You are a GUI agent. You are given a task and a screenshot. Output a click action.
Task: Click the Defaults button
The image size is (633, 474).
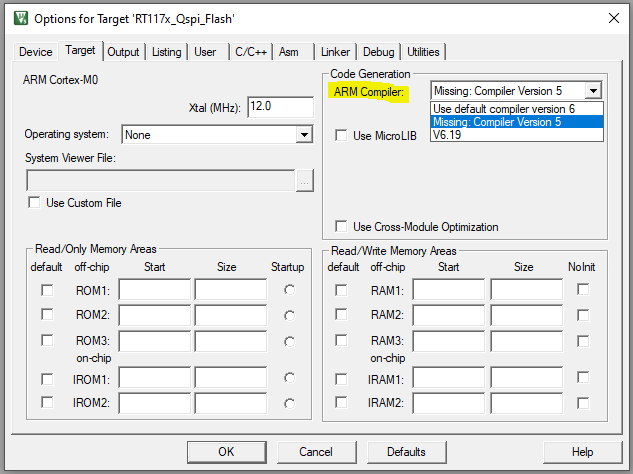click(x=407, y=452)
